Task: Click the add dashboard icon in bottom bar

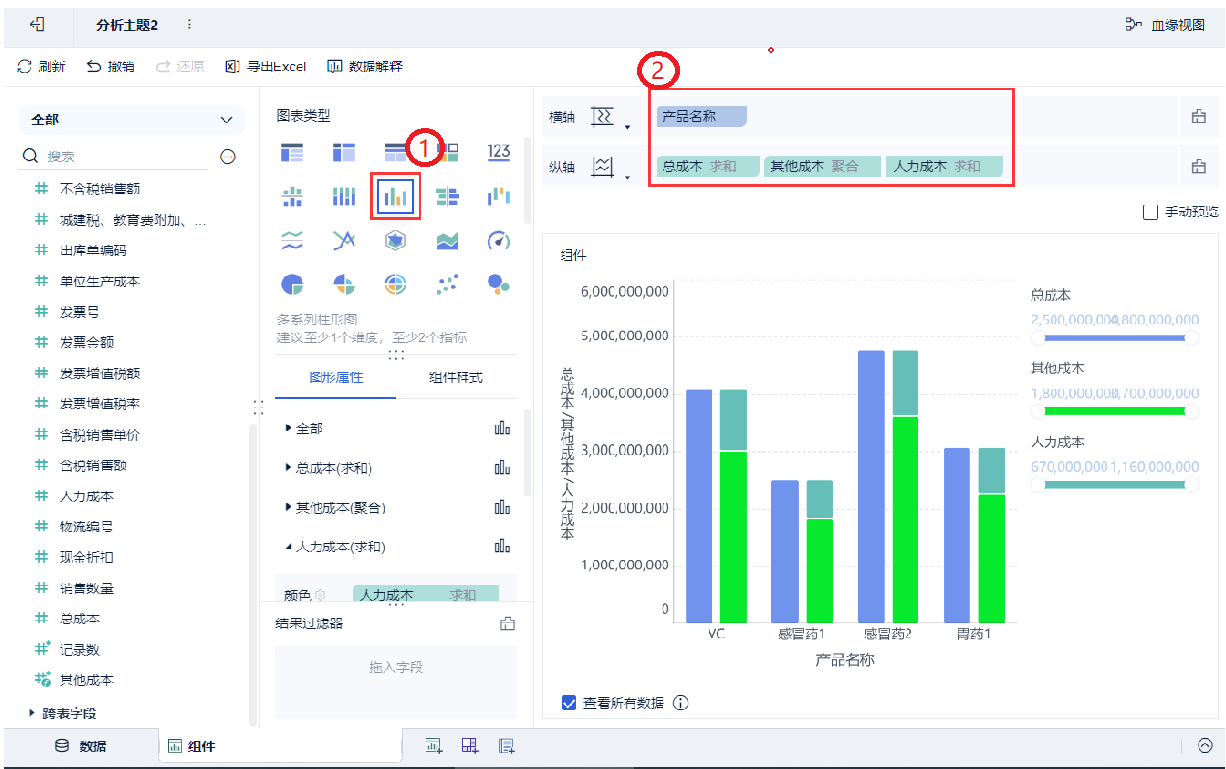Action: tap(470, 745)
